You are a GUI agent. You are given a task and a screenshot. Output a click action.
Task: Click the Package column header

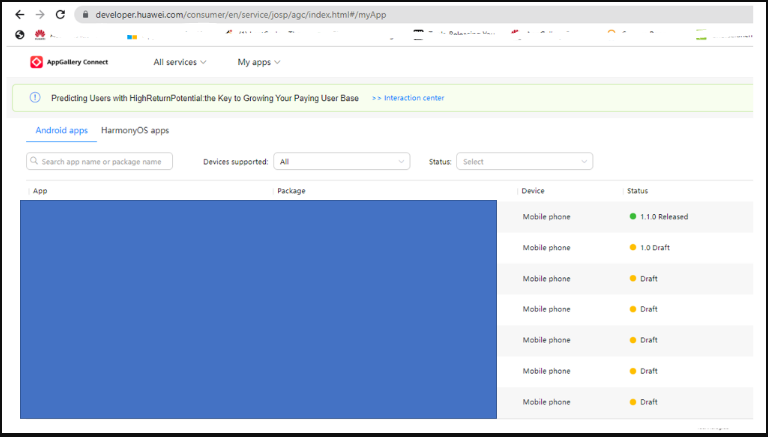291,191
